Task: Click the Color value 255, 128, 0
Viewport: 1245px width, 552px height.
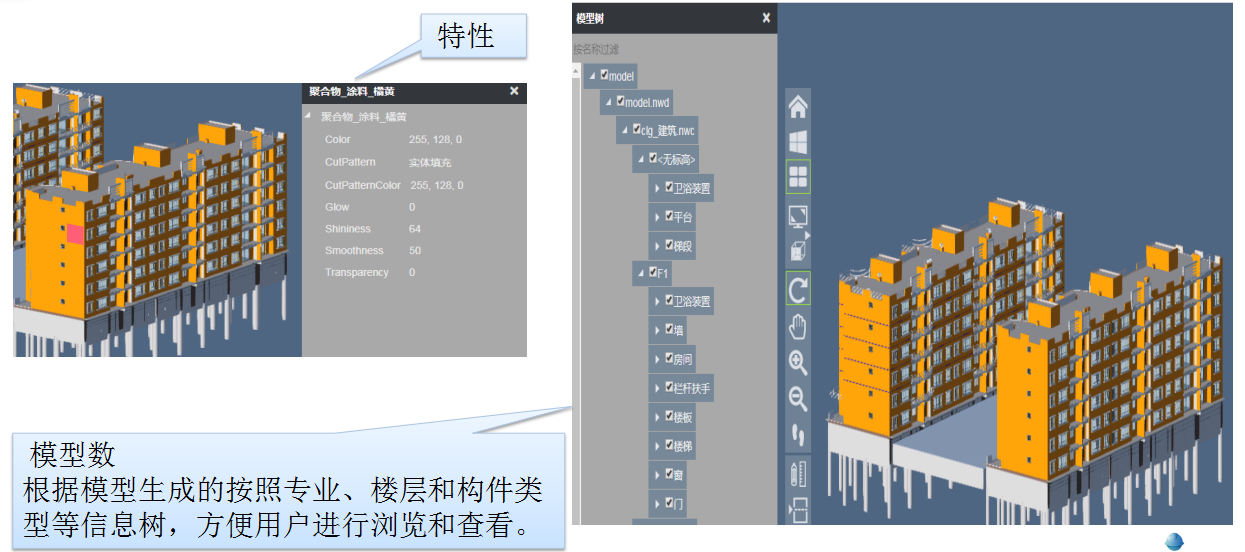Action: [x=436, y=140]
